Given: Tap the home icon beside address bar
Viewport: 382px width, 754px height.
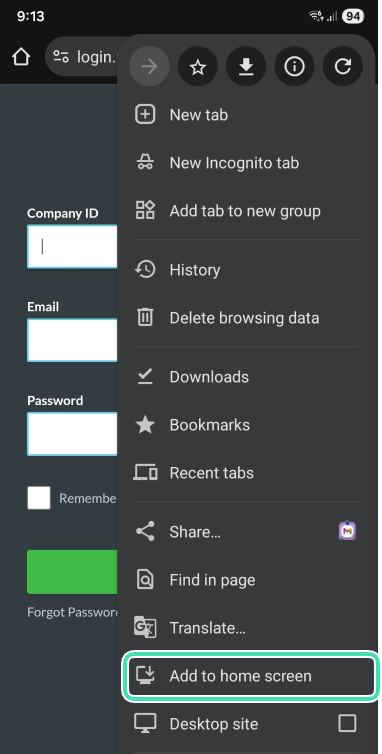Looking at the screenshot, I should coord(21,57).
